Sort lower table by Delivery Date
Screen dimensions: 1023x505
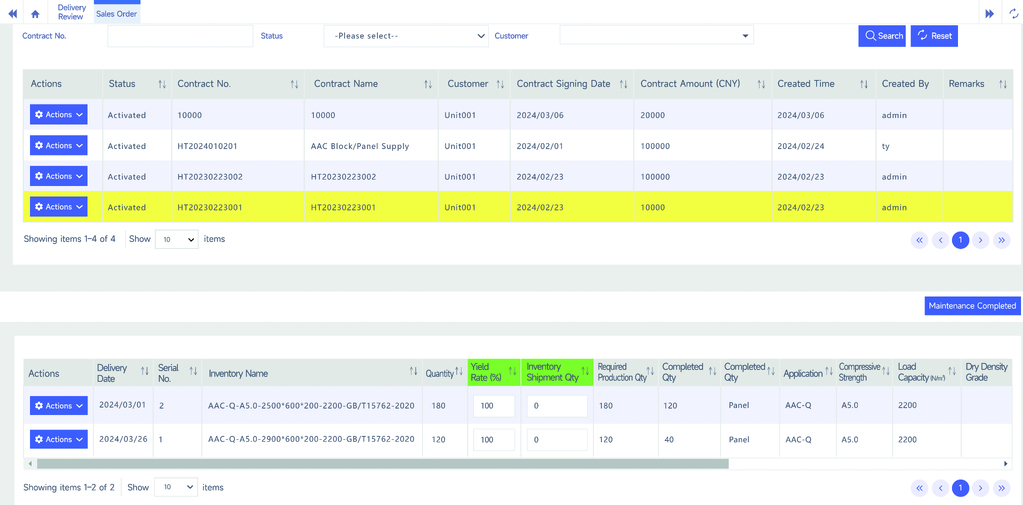tap(145, 373)
